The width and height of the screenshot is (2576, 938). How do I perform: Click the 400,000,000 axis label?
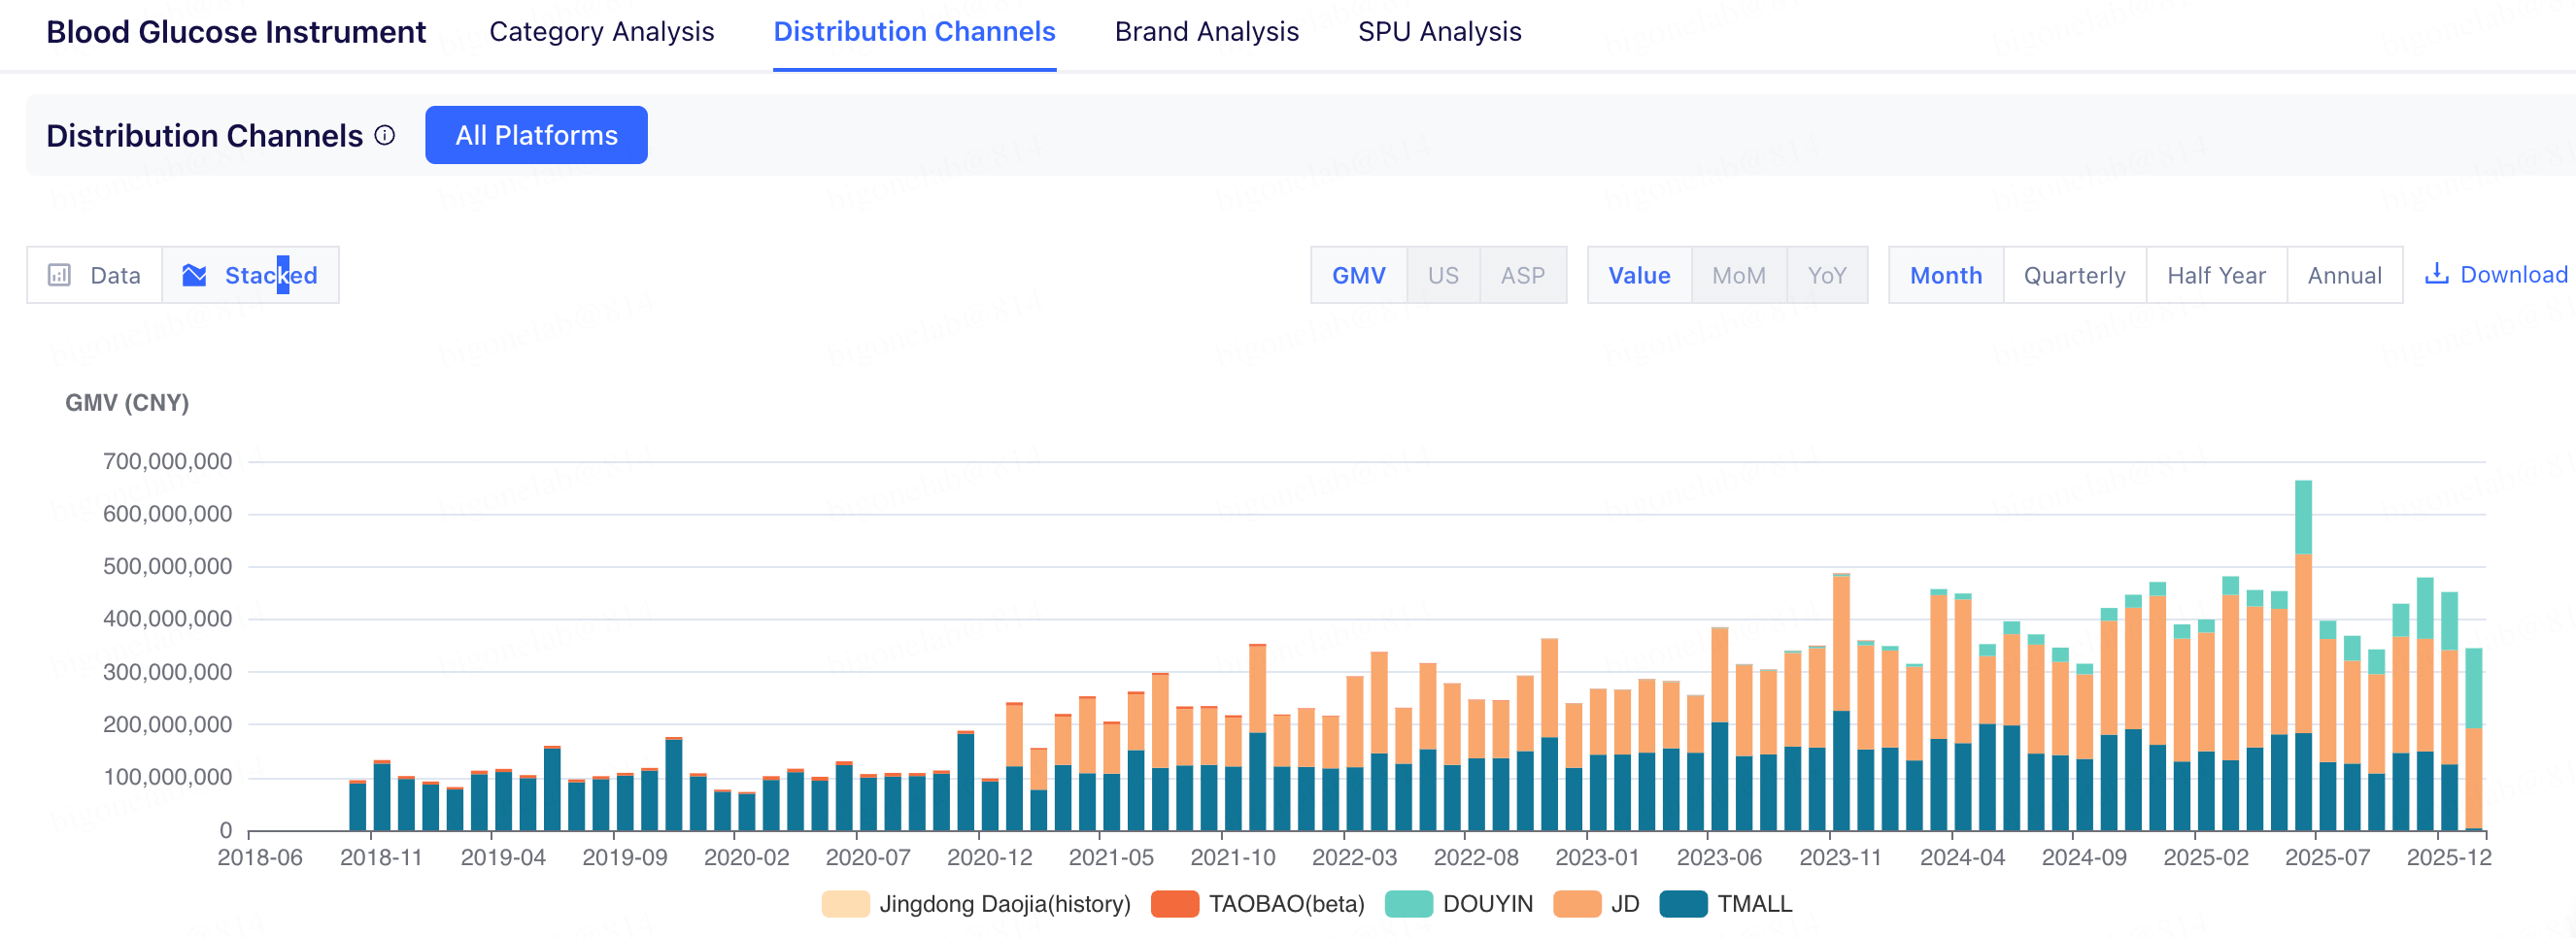tap(167, 619)
